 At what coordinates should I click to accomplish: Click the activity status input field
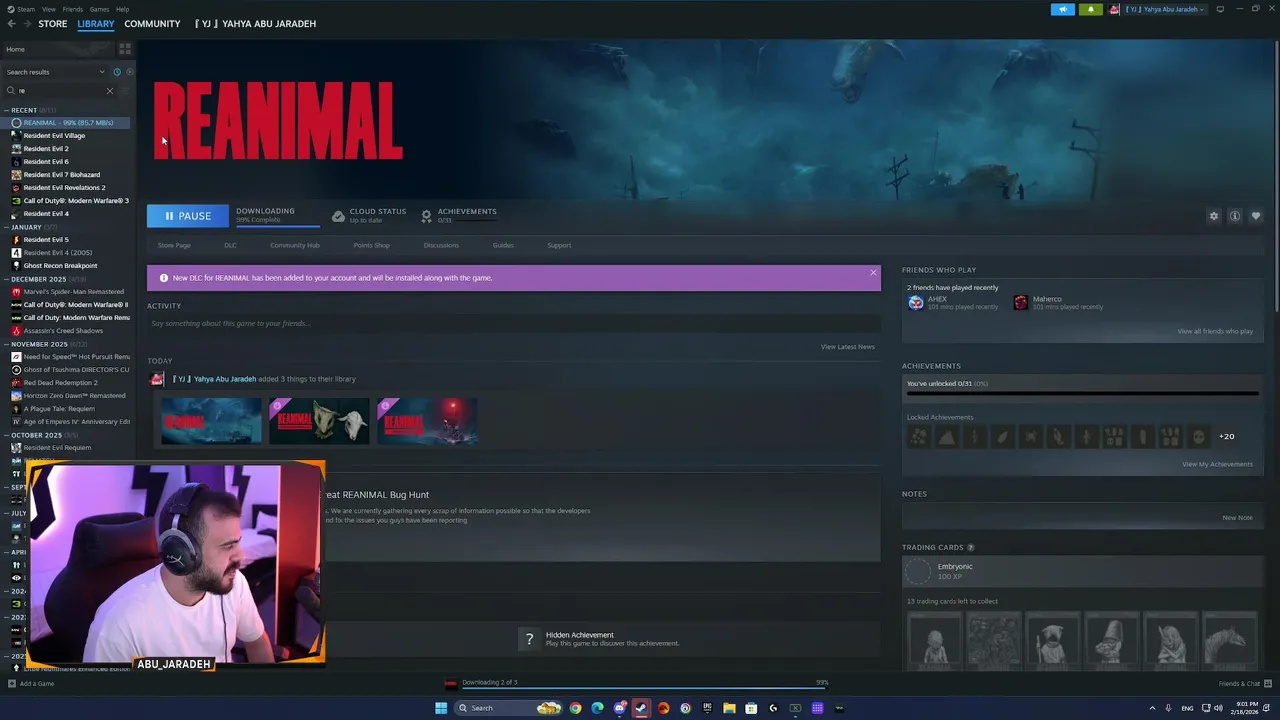click(514, 323)
